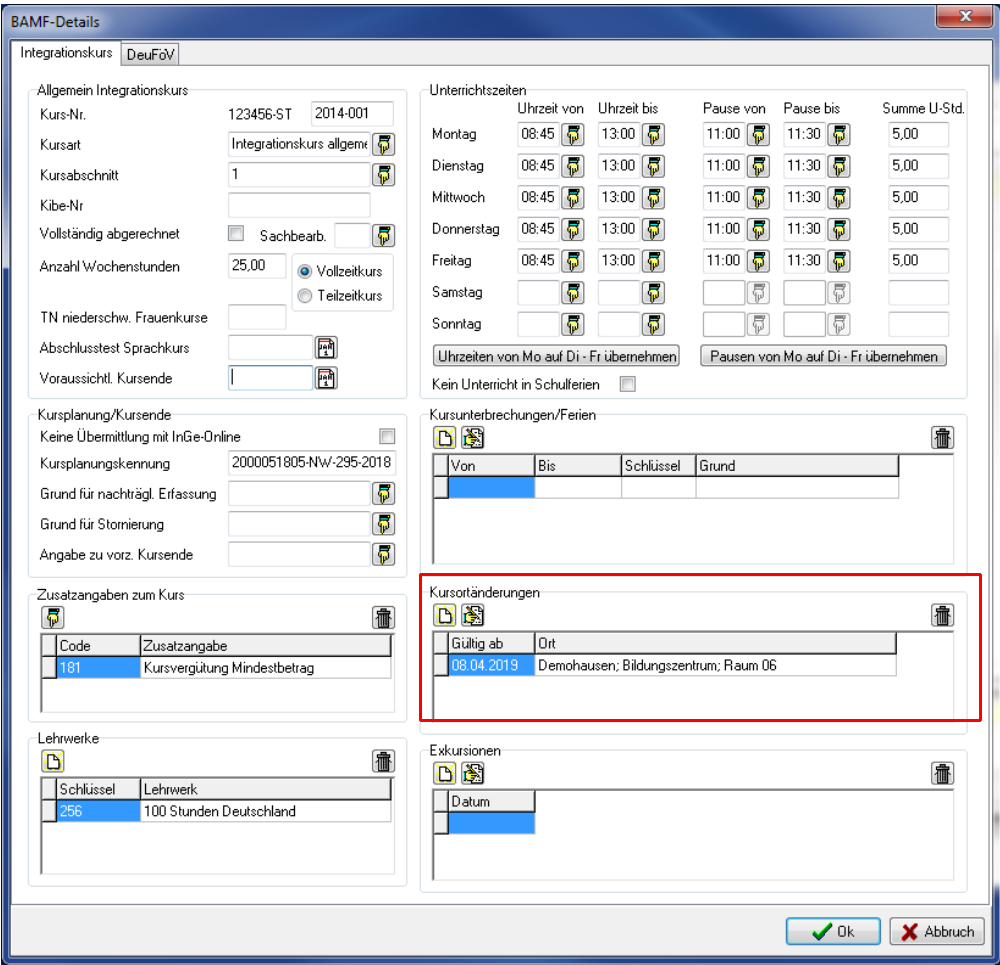Image resolution: width=1000 pixels, height=965 pixels.
Task: Open calendar for Abschlusstest Sprachkurs
Action: pos(326,348)
